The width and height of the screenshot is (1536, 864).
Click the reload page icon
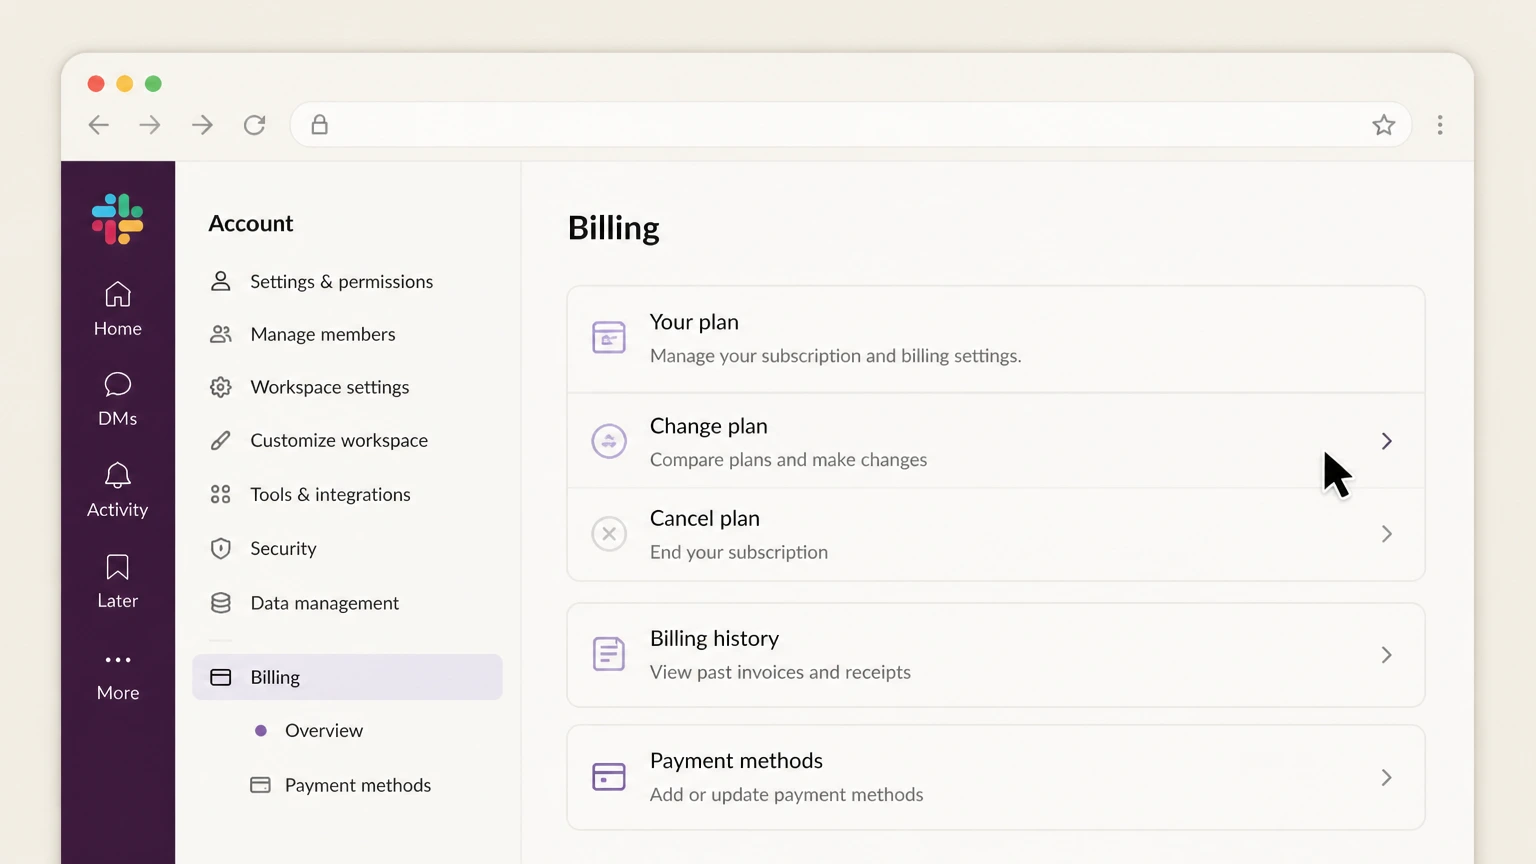255,125
